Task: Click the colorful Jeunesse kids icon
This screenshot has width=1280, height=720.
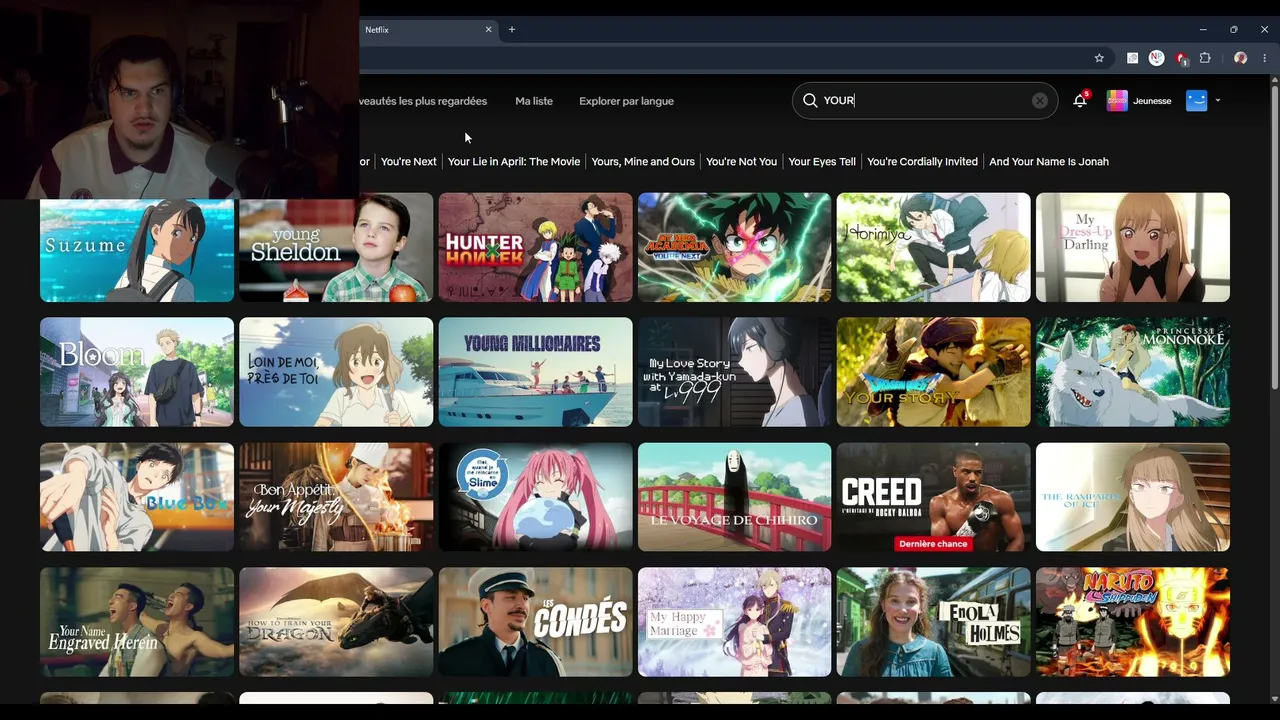Action: point(1117,101)
